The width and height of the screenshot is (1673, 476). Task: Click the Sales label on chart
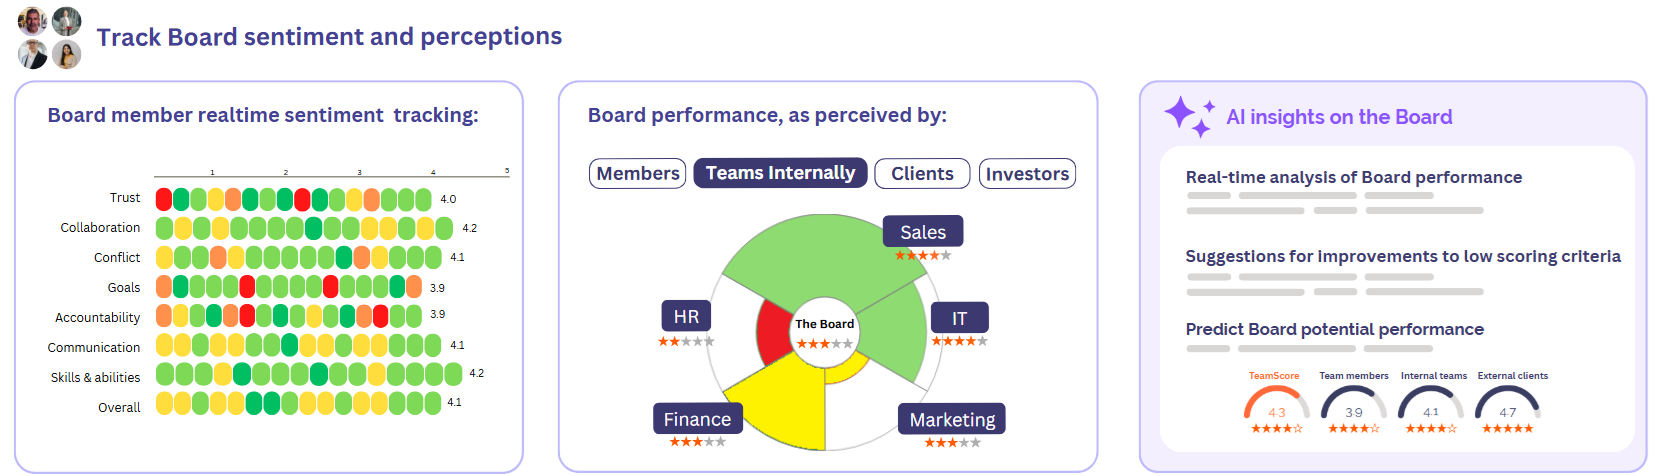click(922, 232)
